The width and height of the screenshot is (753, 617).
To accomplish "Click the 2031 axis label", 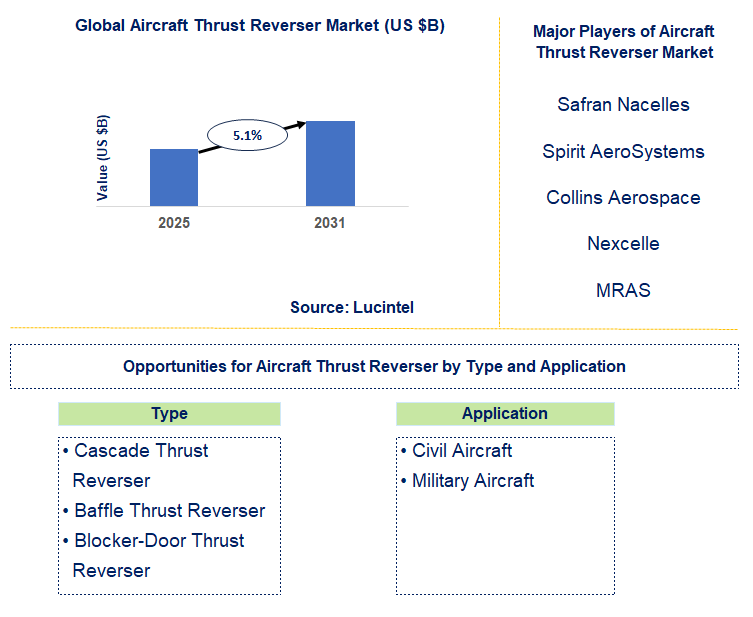I will (329, 223).
